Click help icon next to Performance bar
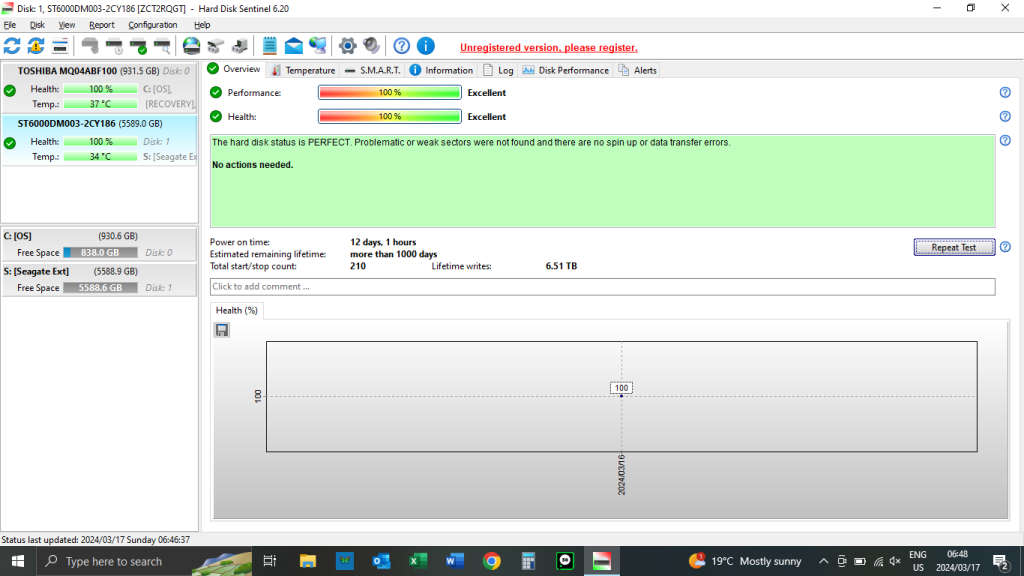Screen dimensions: 1024x576 (1004, 92)
